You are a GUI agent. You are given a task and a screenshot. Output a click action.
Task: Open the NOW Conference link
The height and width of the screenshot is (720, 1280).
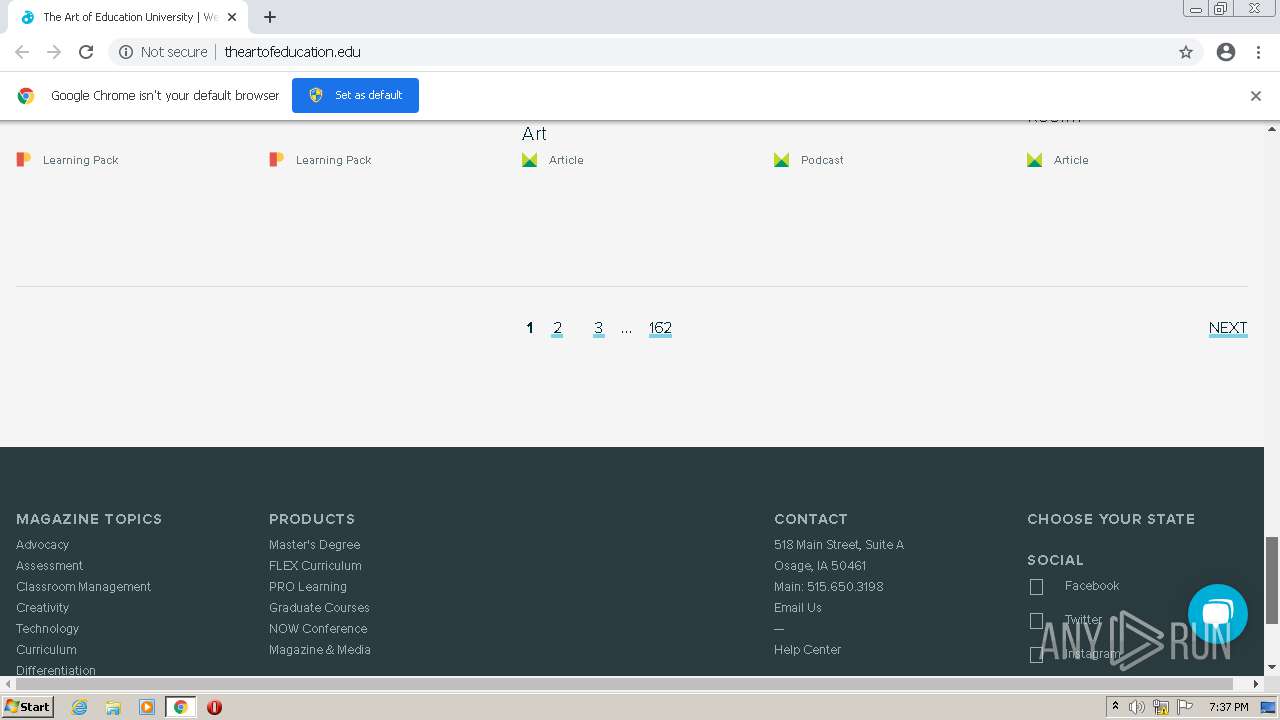pyautogui.click(x=318, y=629)
